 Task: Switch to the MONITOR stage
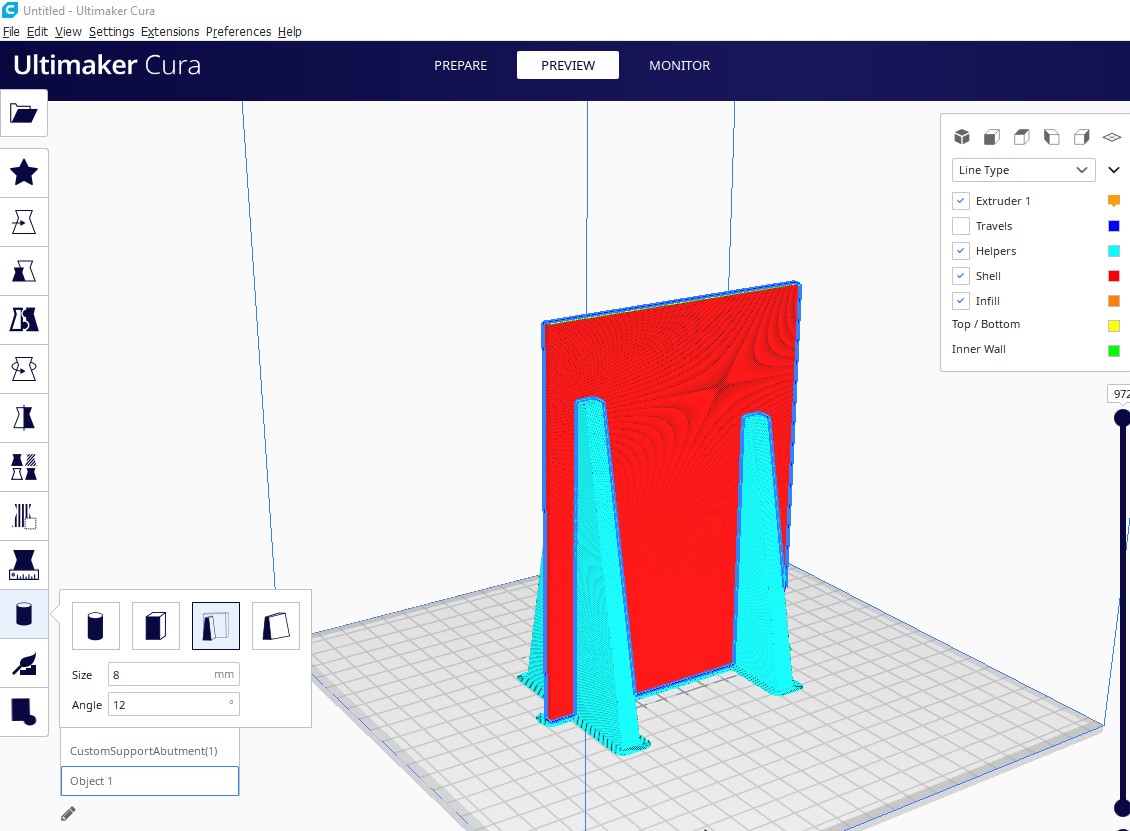click(680, 66)
